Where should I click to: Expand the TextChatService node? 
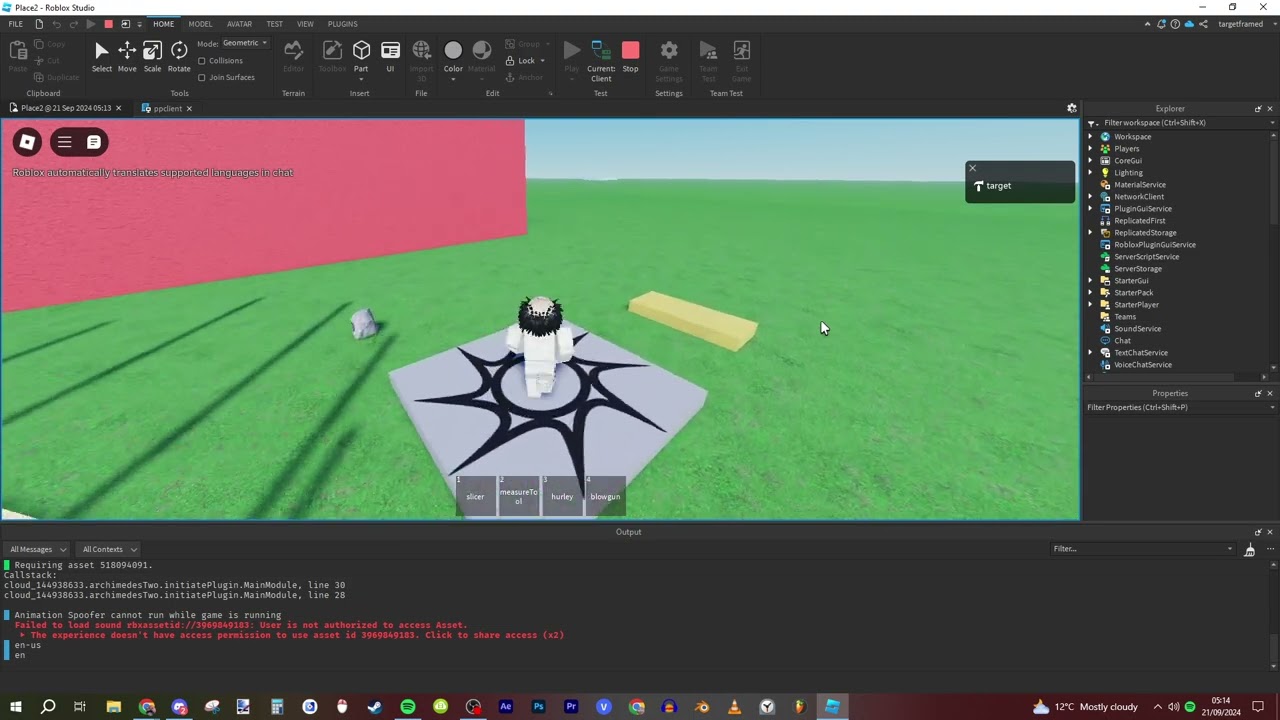(1091, 353)
